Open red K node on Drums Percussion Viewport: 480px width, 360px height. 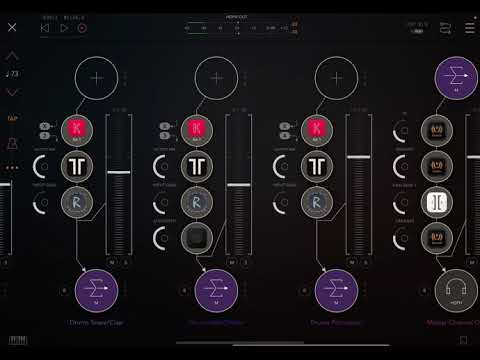point(317,130)
